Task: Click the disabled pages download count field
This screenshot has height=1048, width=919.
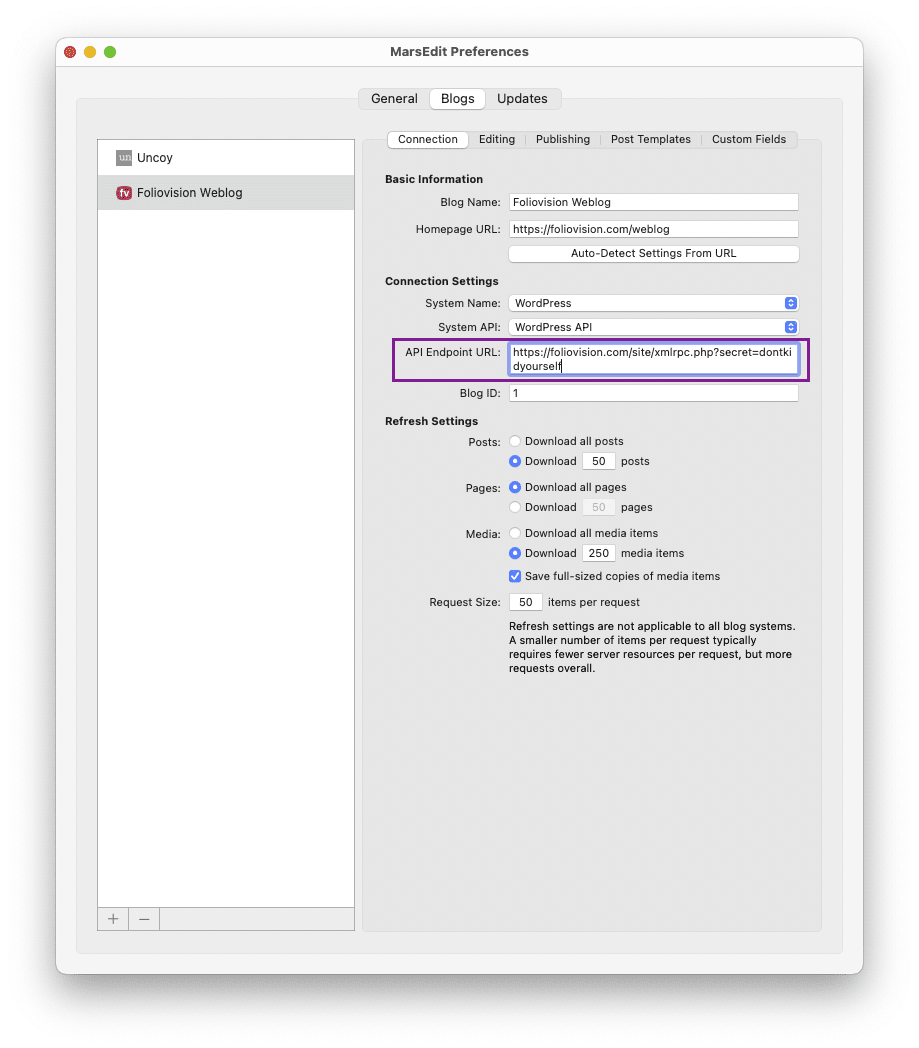Action: (599, 507)
